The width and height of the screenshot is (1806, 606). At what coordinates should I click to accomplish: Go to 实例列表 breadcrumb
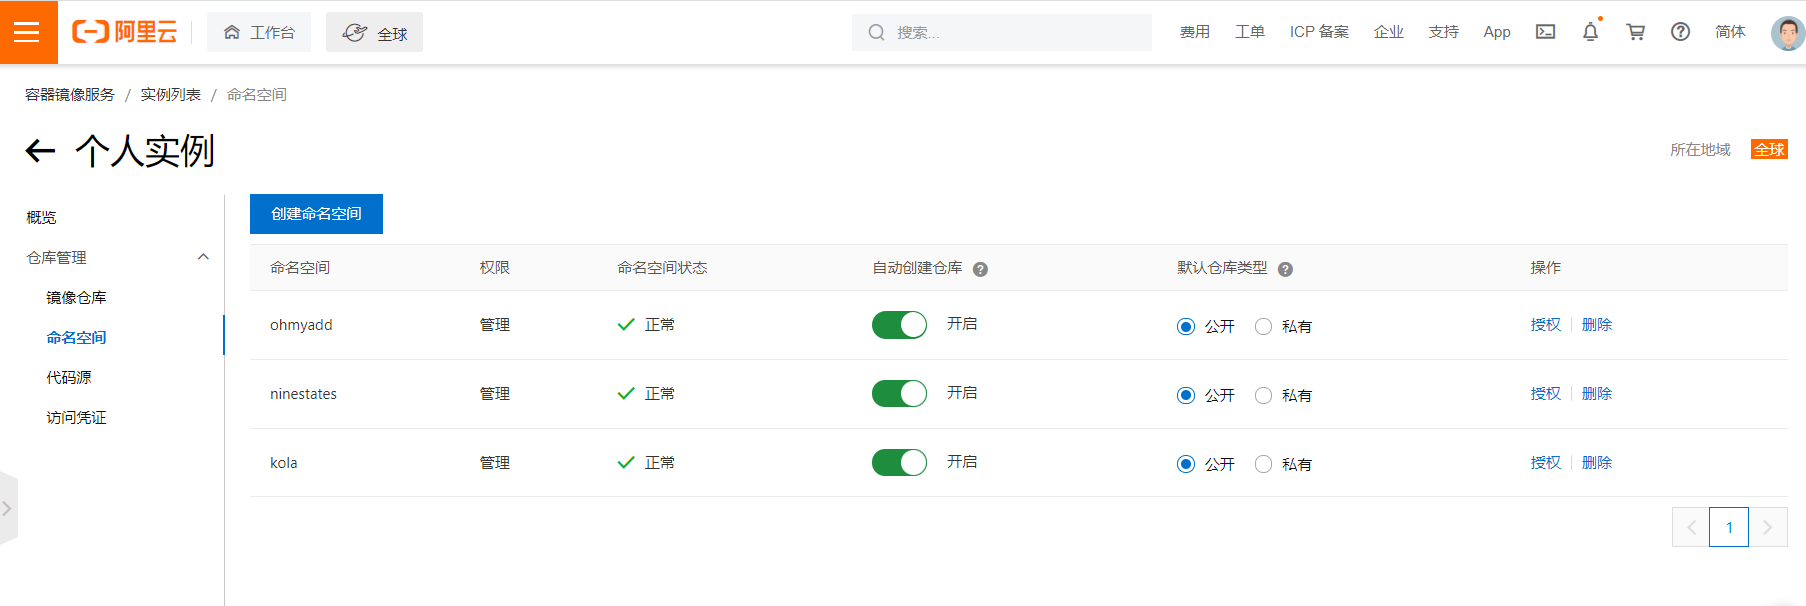coord(170,94)
